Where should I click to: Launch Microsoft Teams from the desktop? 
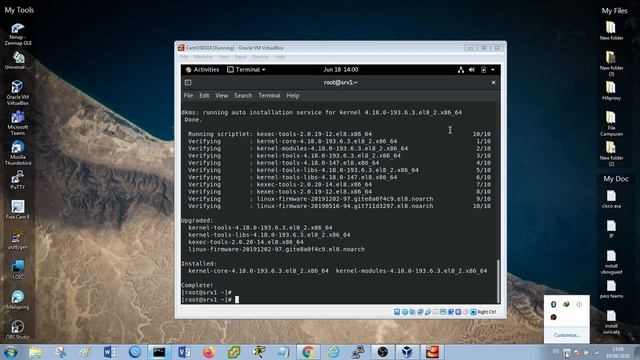(18, 123)
